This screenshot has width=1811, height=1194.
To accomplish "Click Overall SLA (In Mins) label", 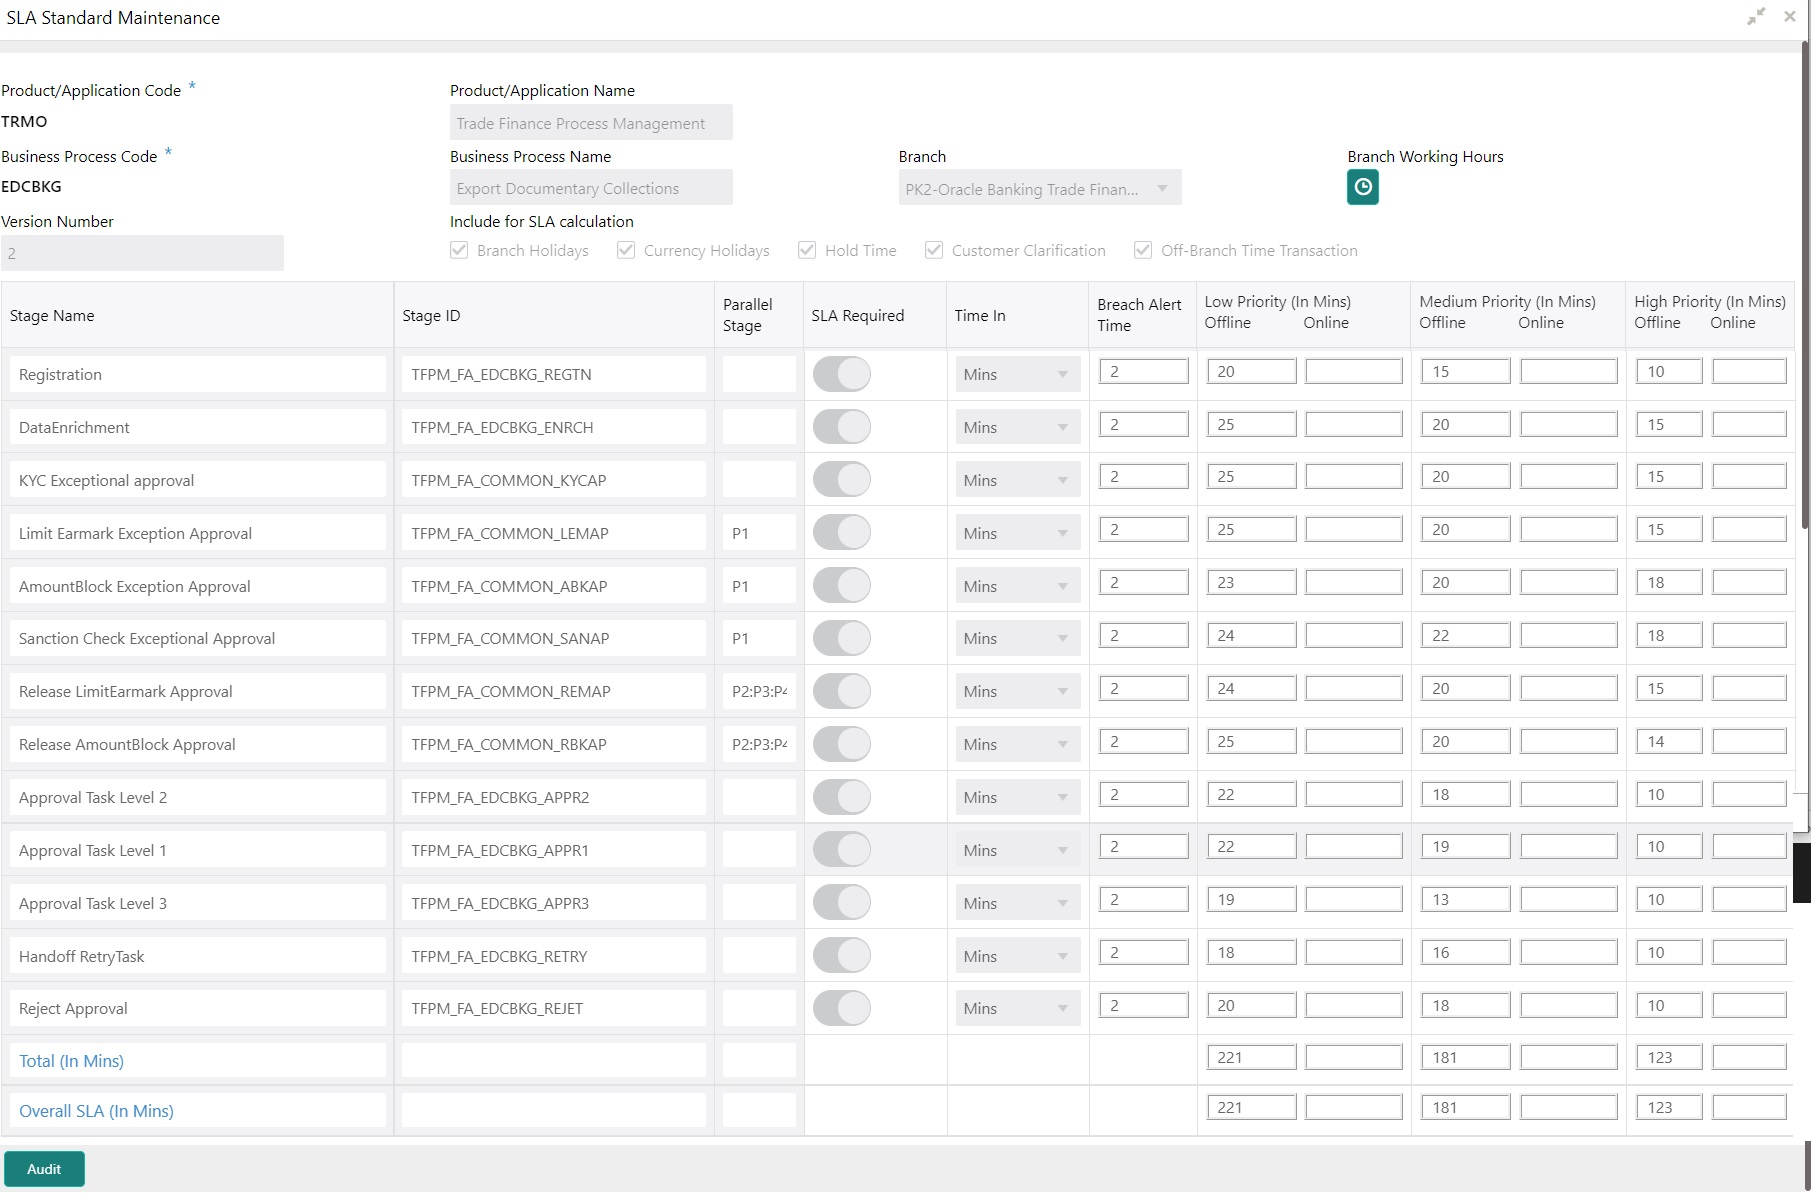I will click(96, 1111).
